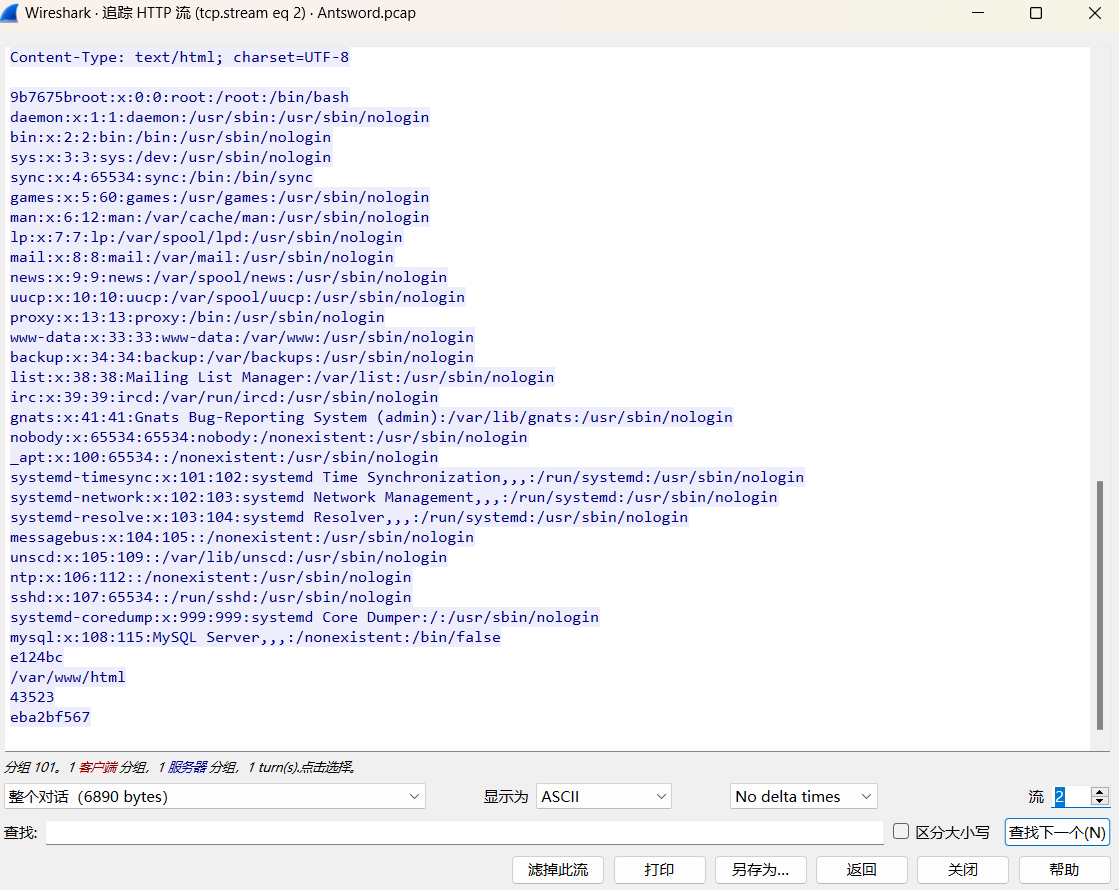Click the systemd-network line
The height and width of the screenshot is (890, 1119).
coord(394,497)
